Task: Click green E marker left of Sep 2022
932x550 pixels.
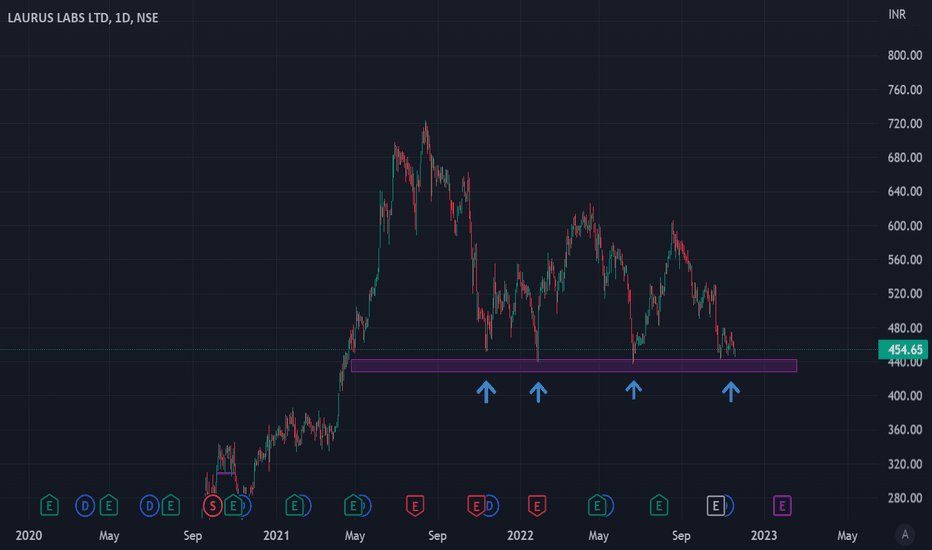Action: coord(659,506)
